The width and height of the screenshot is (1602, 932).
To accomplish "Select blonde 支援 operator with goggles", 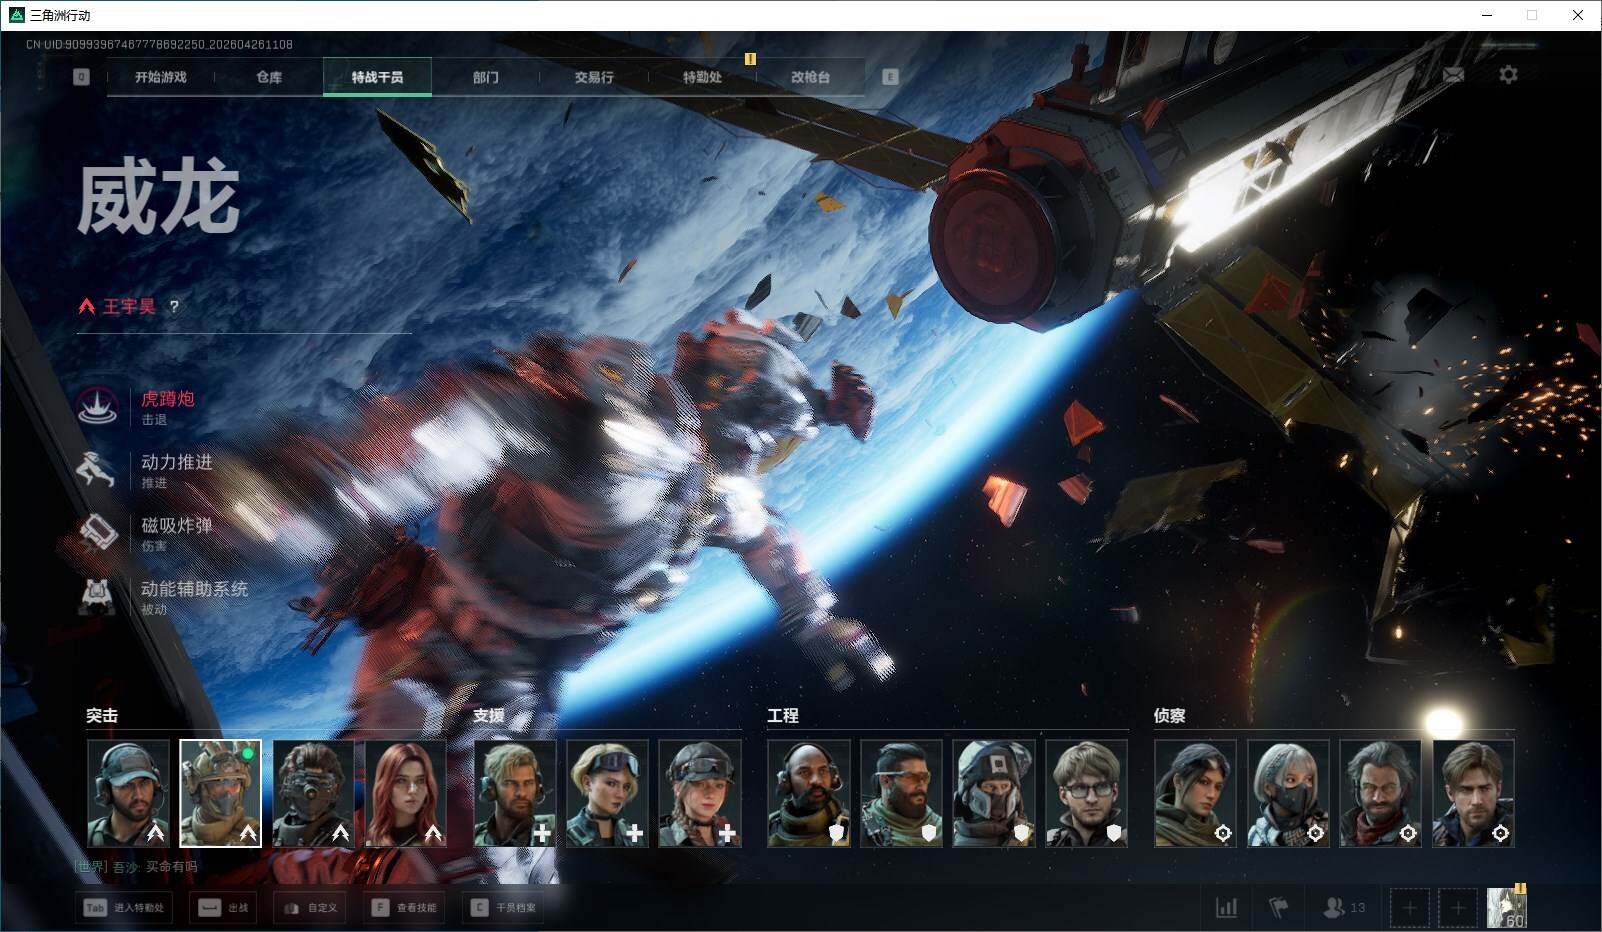I will (607, 793).
